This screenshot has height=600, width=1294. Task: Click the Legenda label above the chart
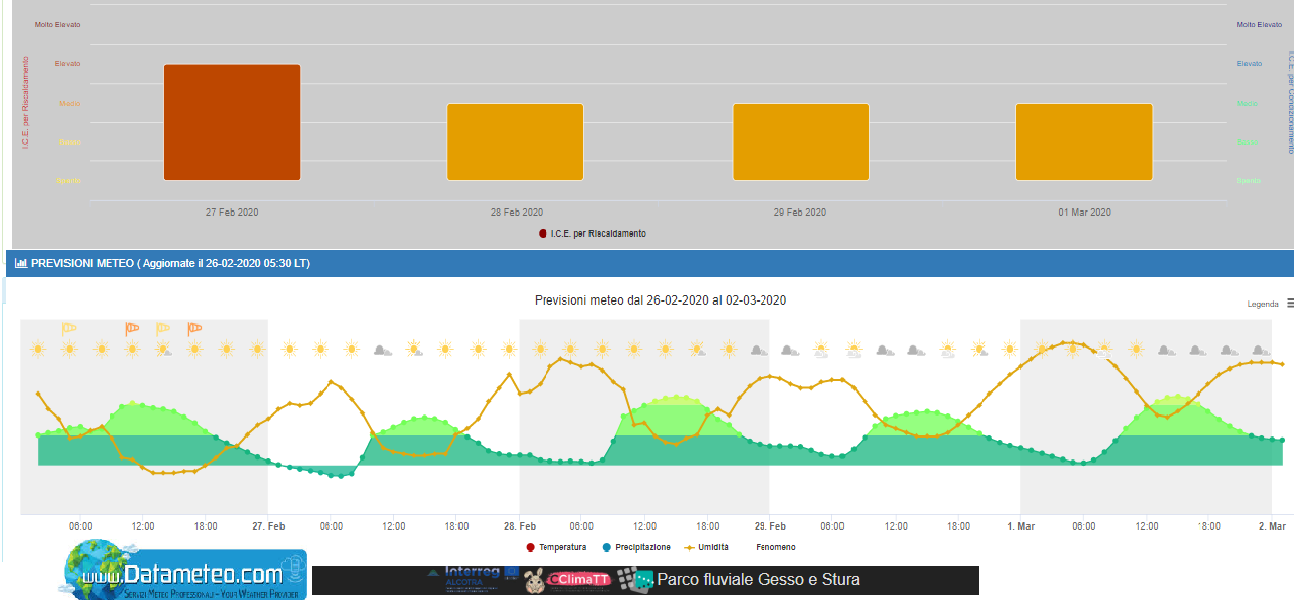(x=1262, y=304)
